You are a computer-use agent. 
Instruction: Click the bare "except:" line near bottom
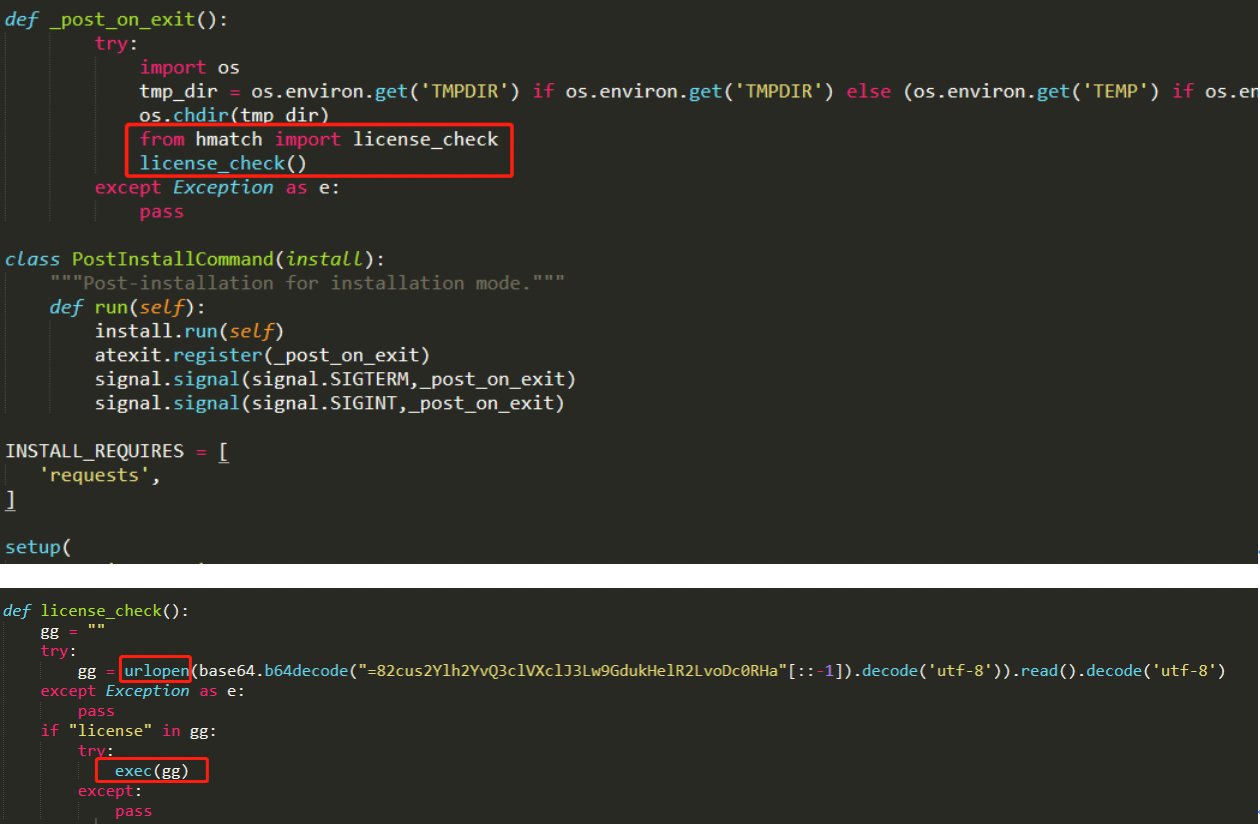coord(109,791)
